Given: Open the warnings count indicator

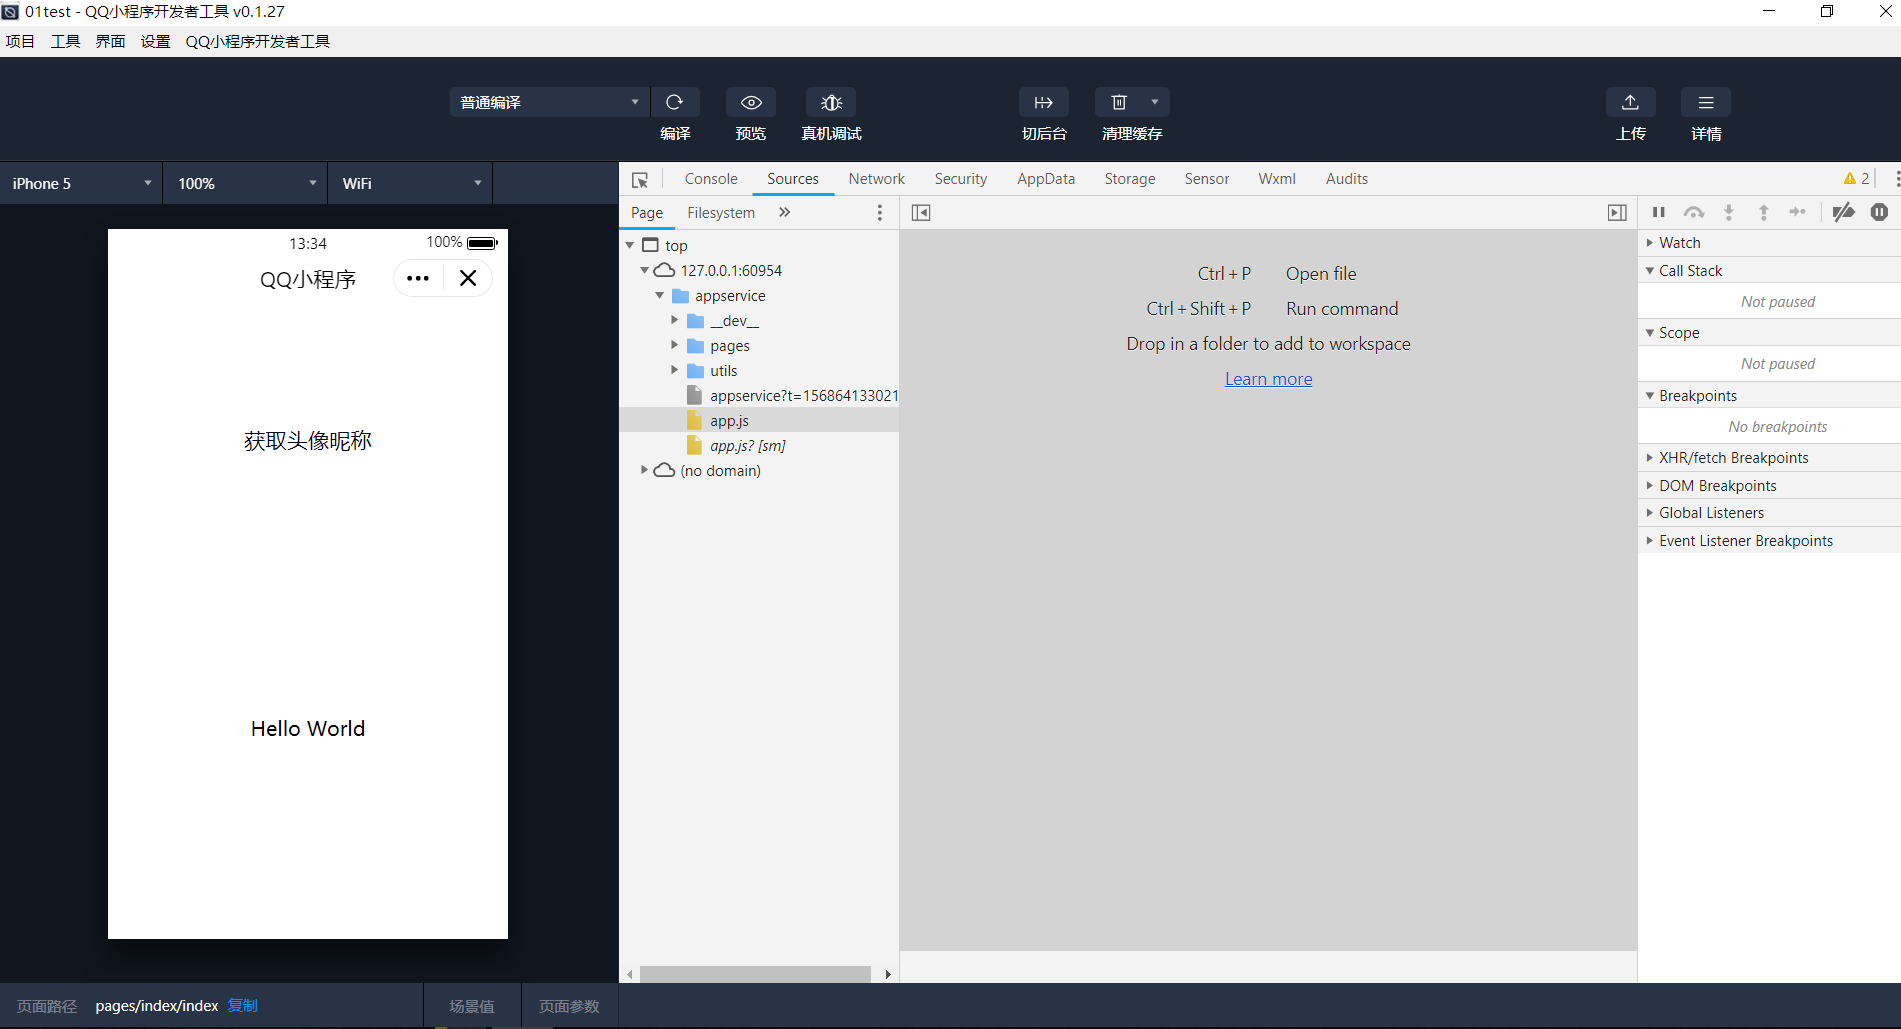Looking at the screenshot, I should (x=1857, y=179).
